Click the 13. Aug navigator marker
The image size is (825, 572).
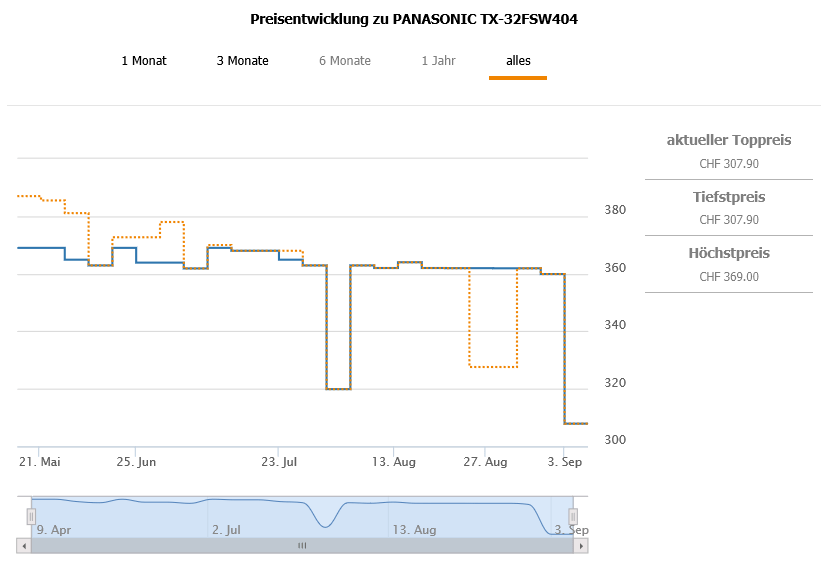(x=414, y=530)
